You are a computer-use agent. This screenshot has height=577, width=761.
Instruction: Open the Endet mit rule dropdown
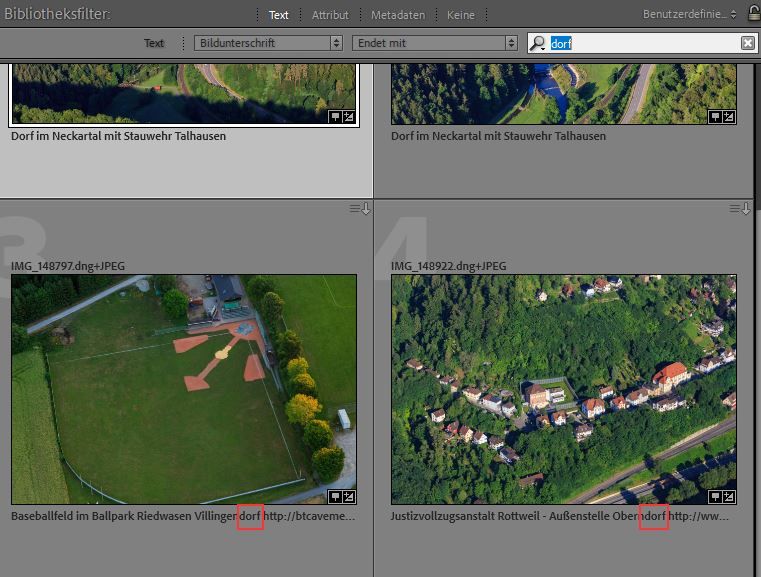(434, 43)
